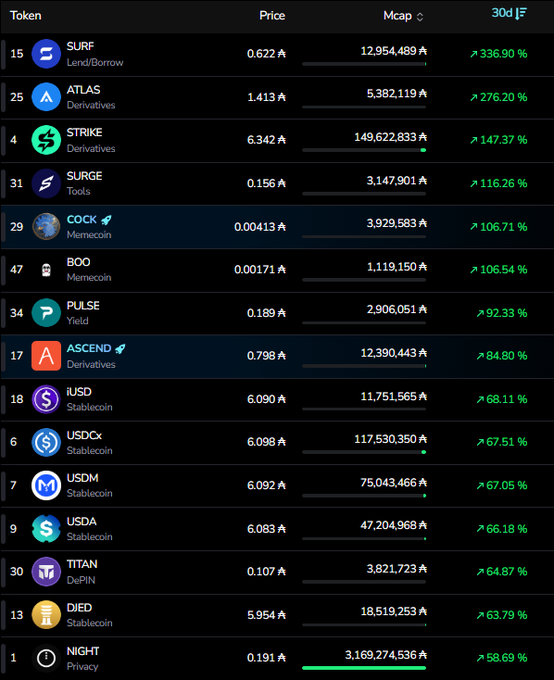Click the STRIKE token logo icon
The image size is (554, 680).
pos(46,140)
